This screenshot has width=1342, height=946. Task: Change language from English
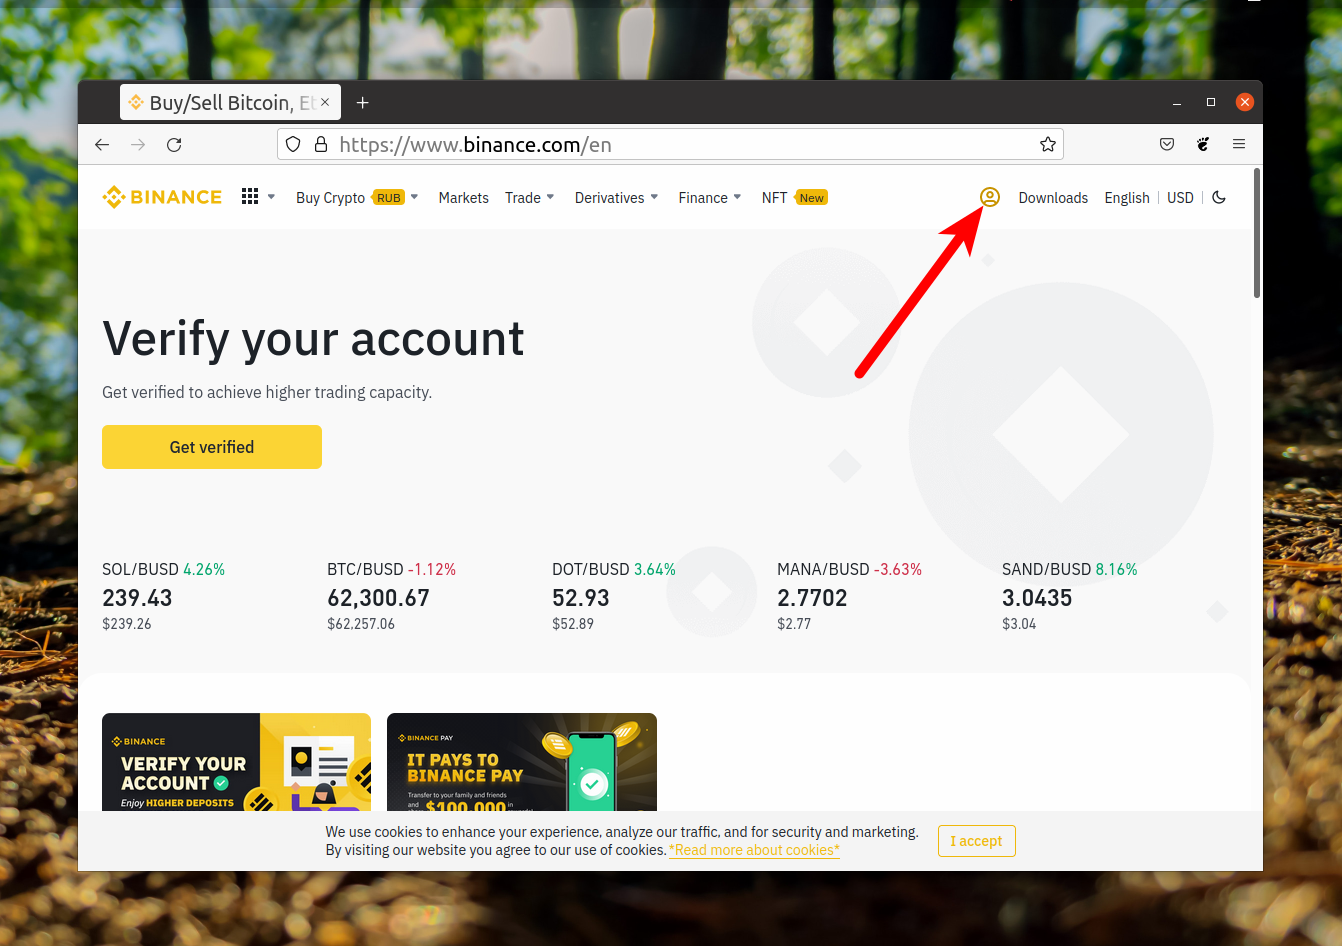click(x=1127, y=197)
